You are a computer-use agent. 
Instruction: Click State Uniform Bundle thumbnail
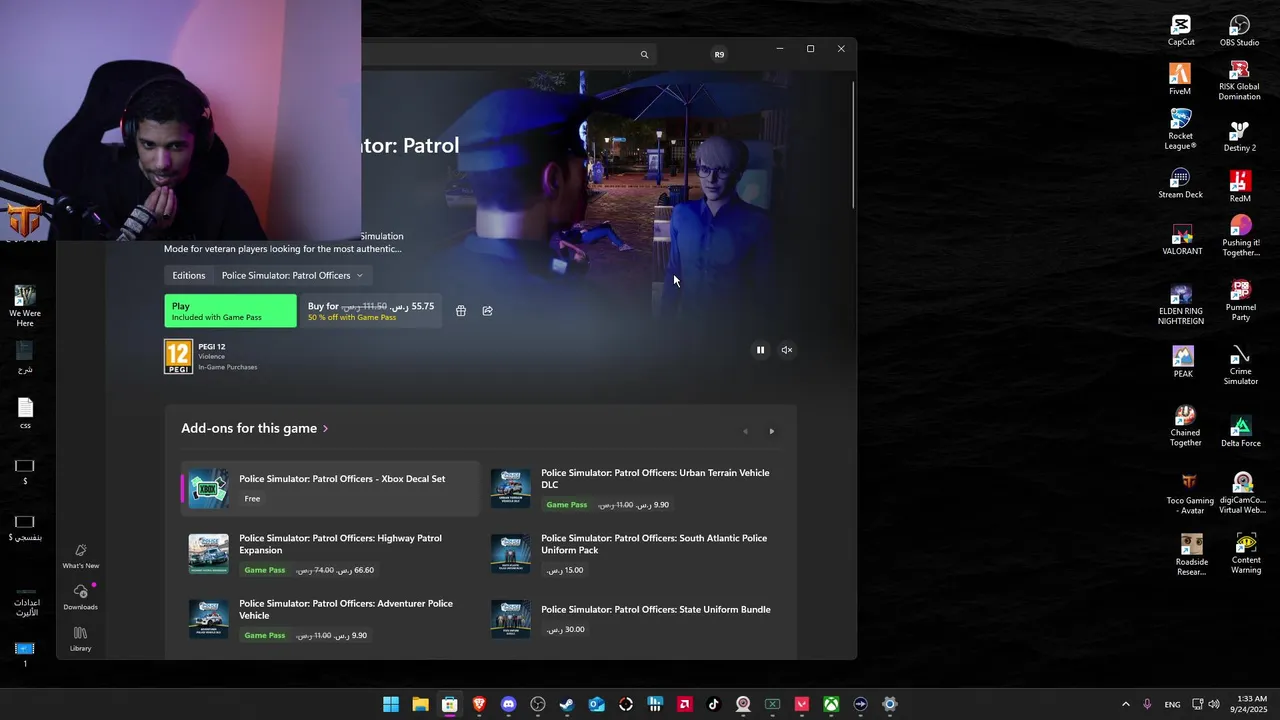point(510,619)
